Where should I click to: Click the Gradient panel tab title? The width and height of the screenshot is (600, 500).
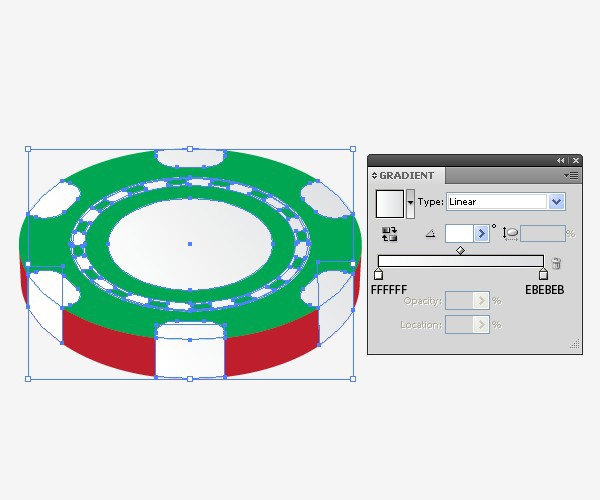click(x=406, y=176)
